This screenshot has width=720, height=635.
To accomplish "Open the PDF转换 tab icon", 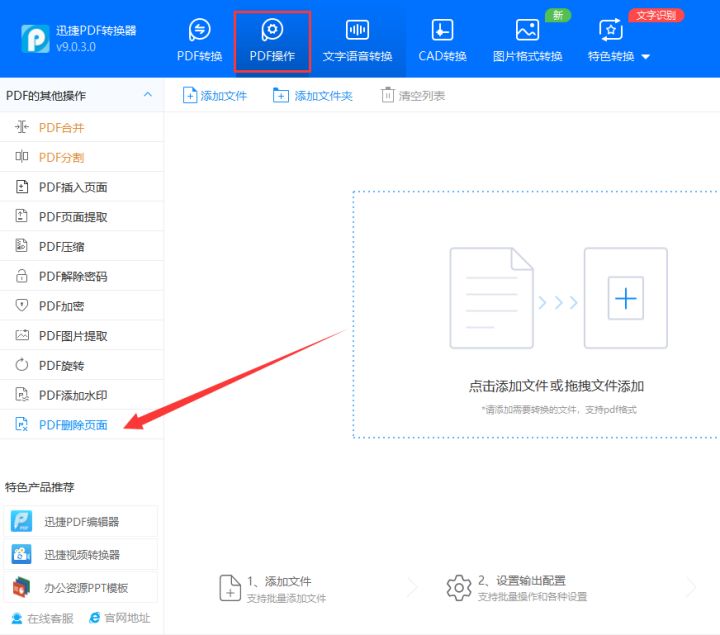I will tap(200, 30).
